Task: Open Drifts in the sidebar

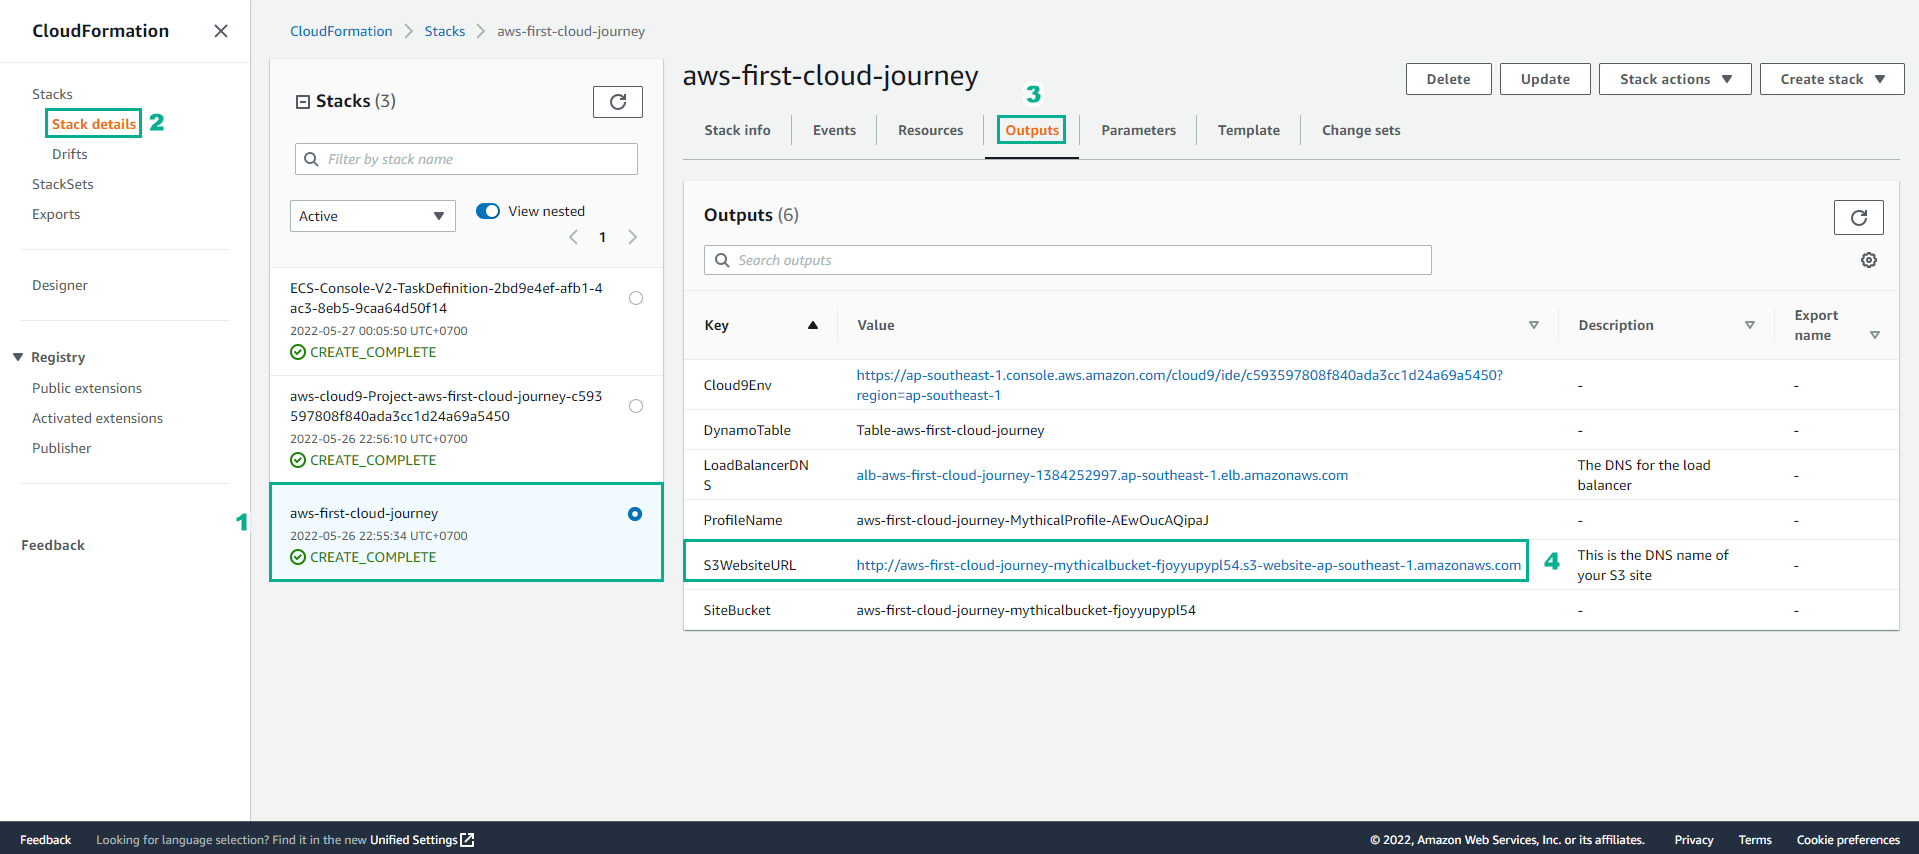Action: click(70, 154)
